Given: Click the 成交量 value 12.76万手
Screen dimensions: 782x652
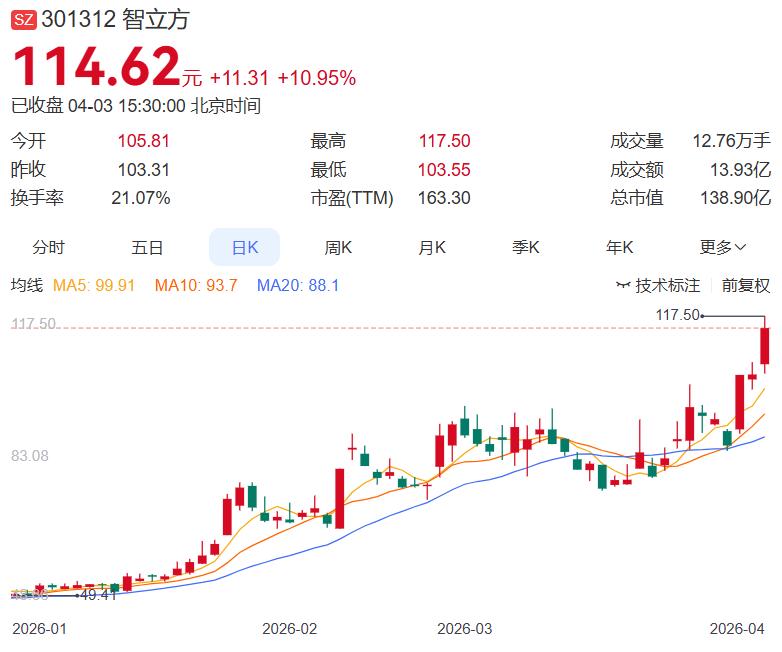Looking at the screenshot, I should [x=731, y=141].
